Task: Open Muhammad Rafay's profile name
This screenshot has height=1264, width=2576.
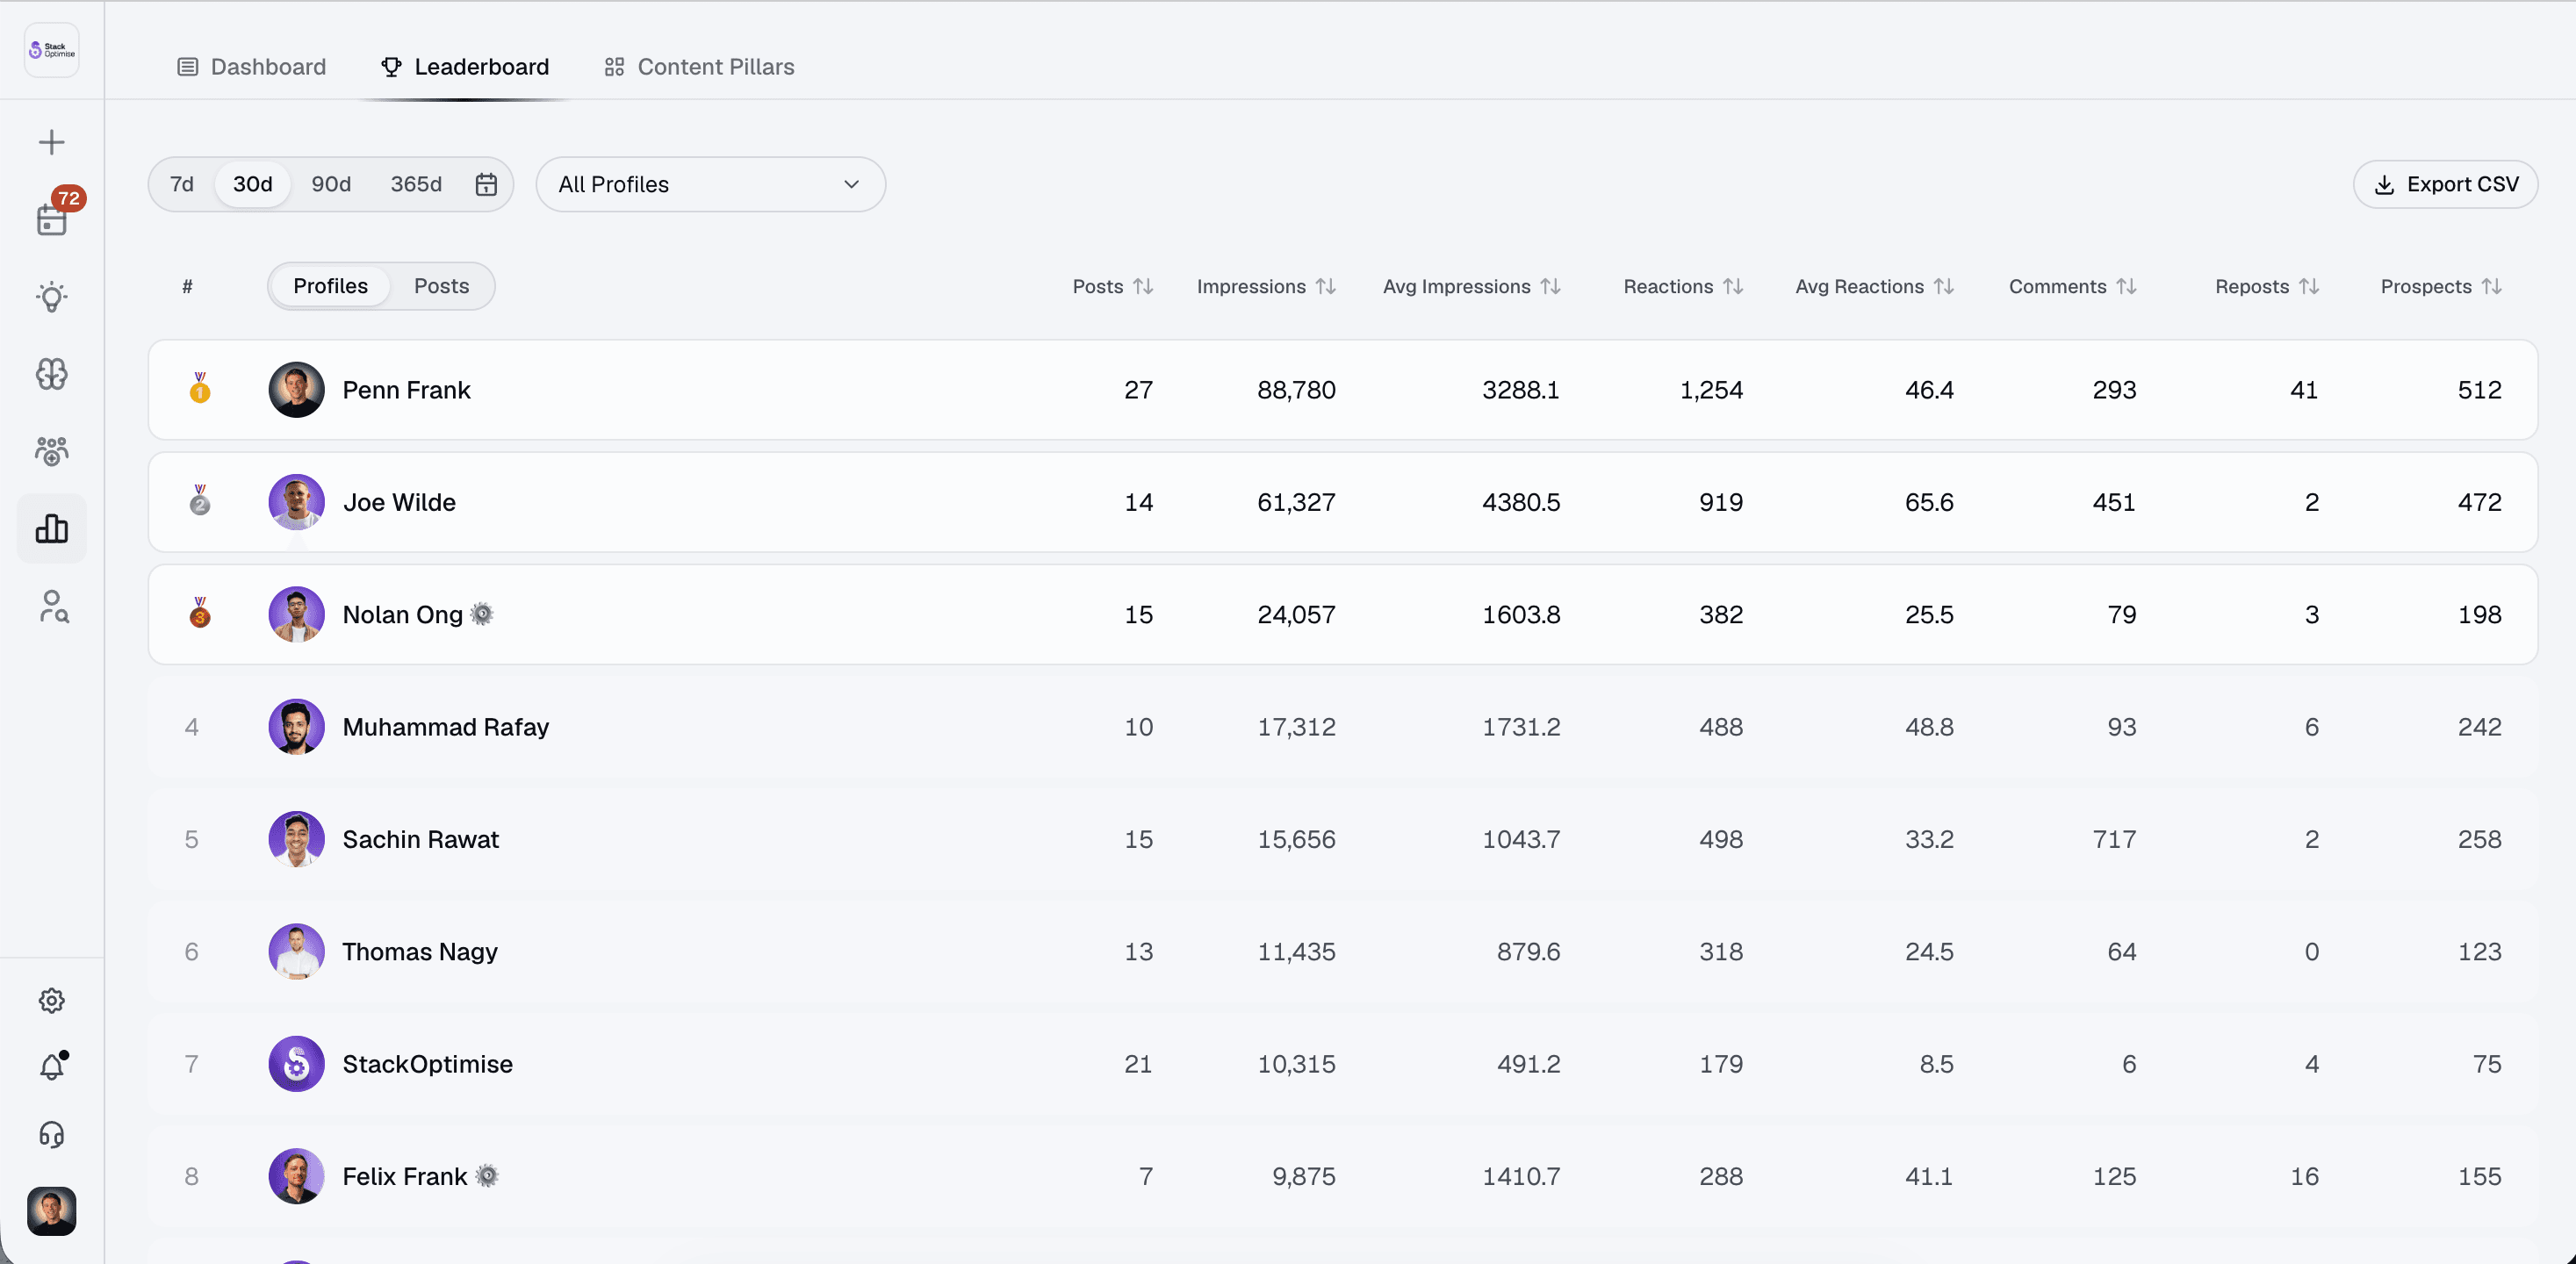Action: click(x=446, y=727)
